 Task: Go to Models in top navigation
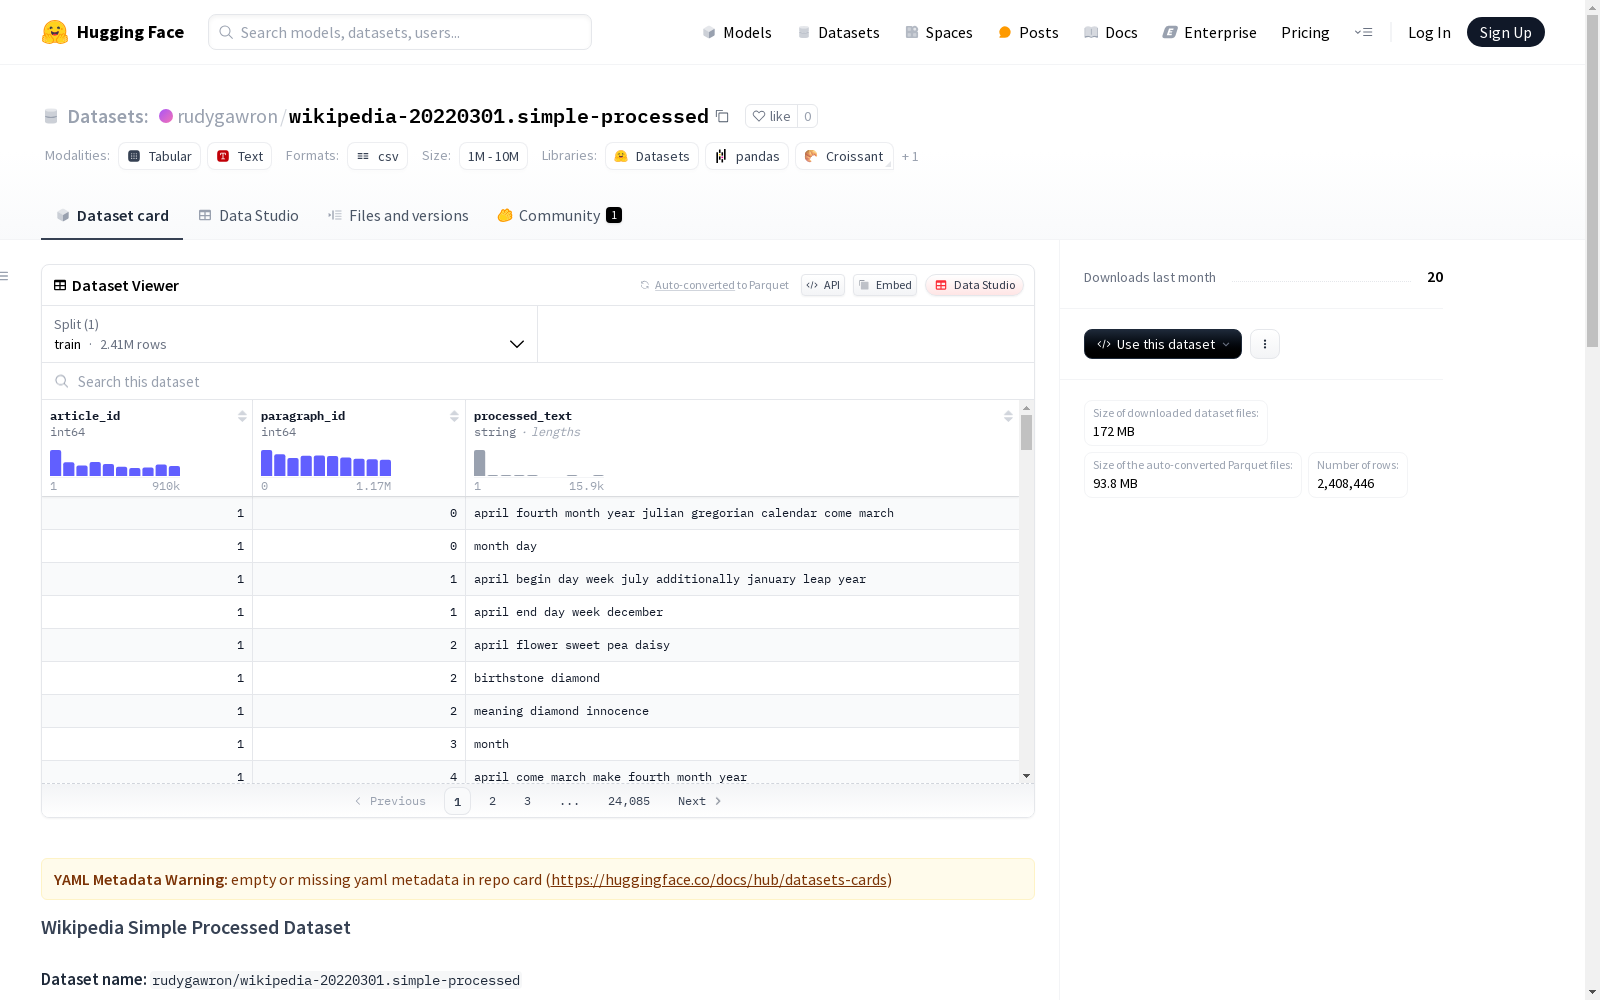(x=737, y=32)
